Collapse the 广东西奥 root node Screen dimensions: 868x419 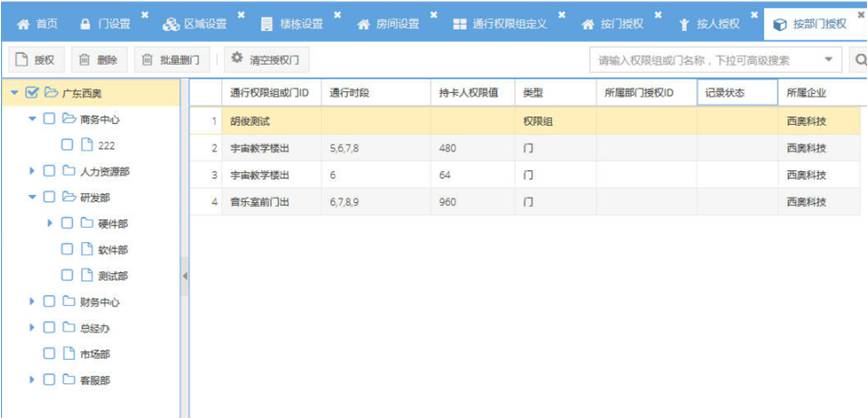(x=14, y=92)
